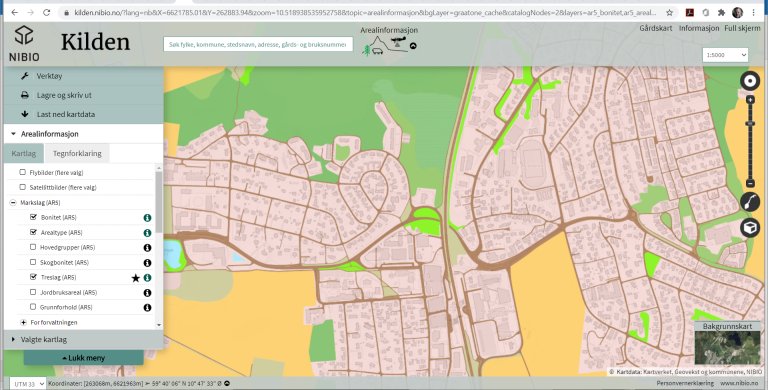This screenshot has height=390, width=768.
Task: Collapse the Markslag (AR5) tree group
Action: point(13,202)
